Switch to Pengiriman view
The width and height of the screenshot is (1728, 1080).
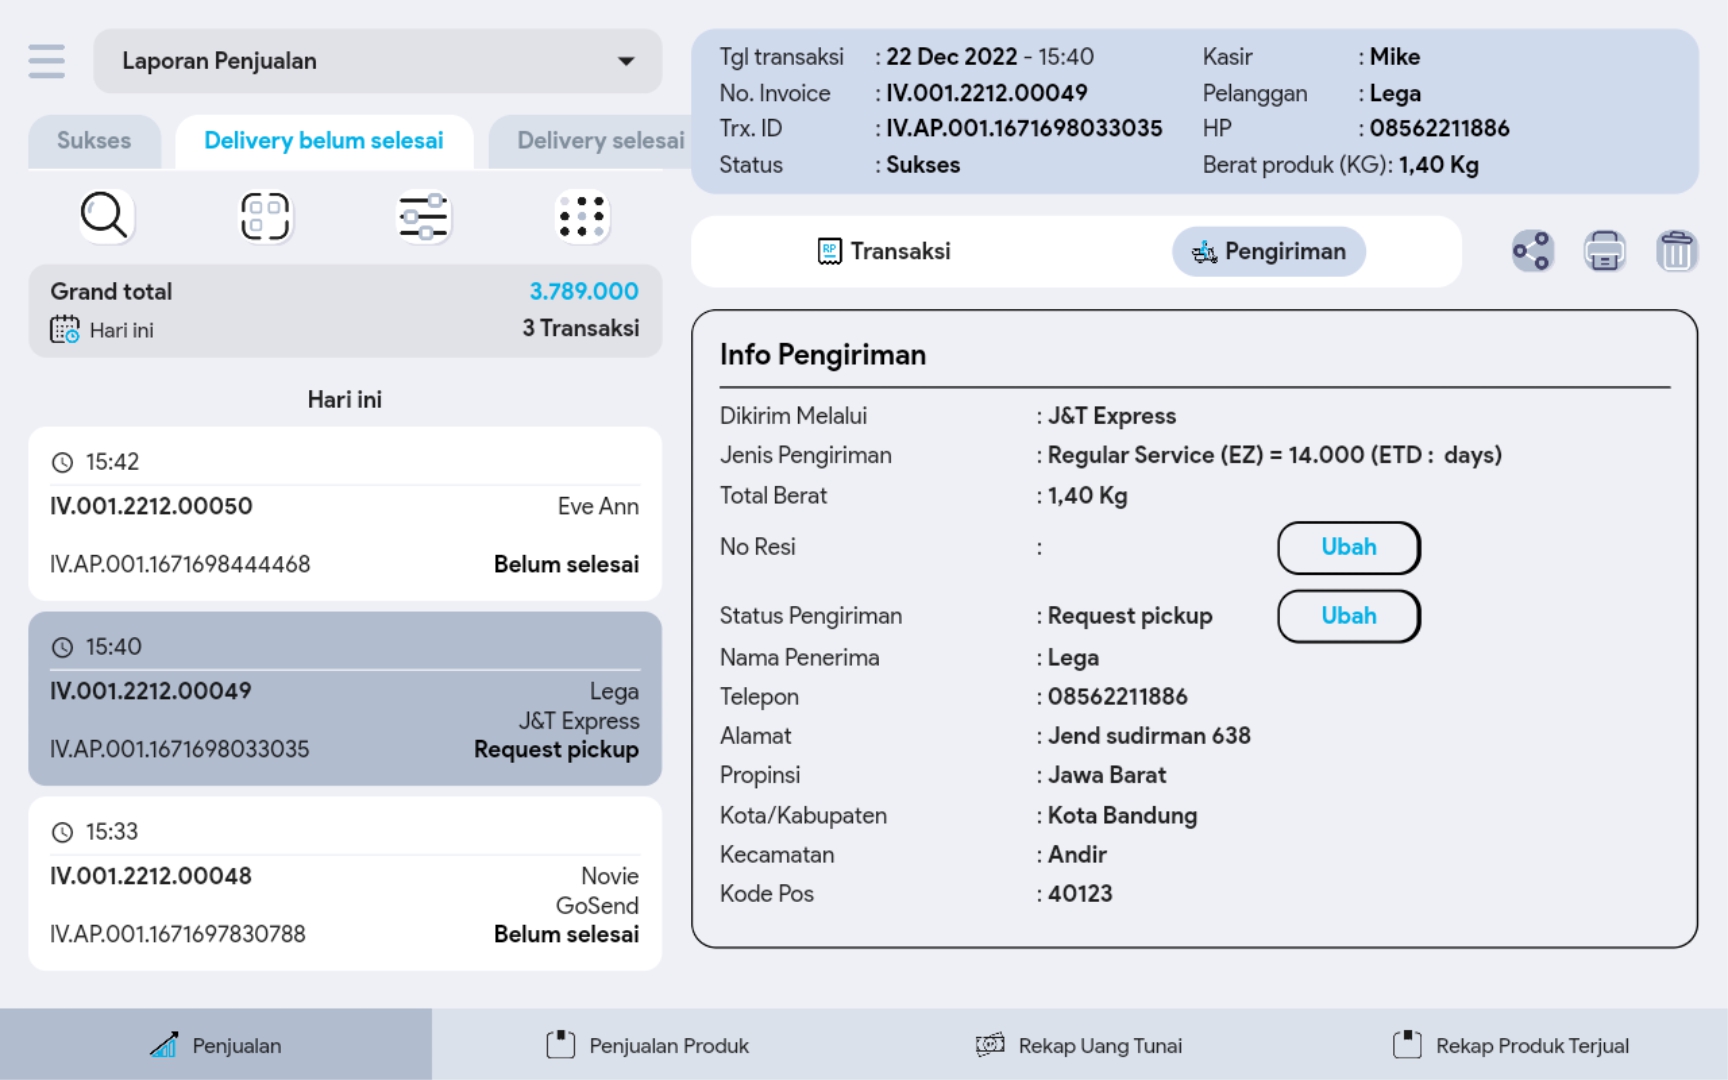(x=1268, y=251)
